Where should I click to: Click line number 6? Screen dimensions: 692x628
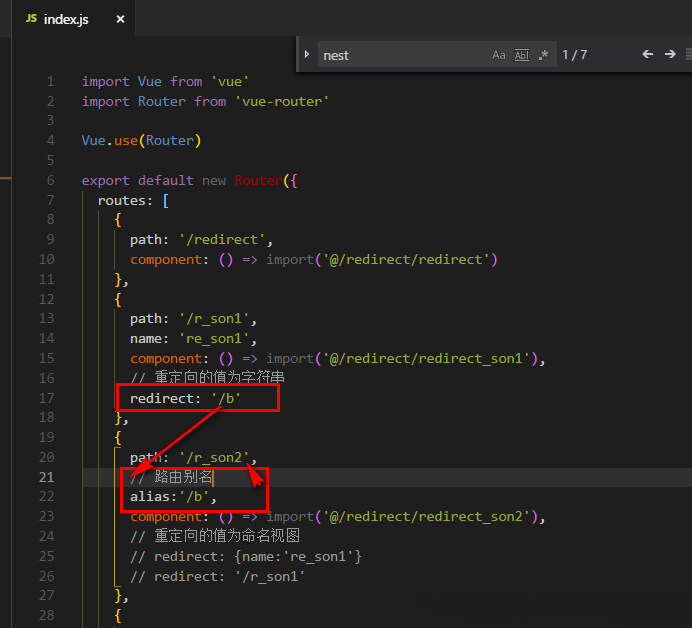pos(50,180)
